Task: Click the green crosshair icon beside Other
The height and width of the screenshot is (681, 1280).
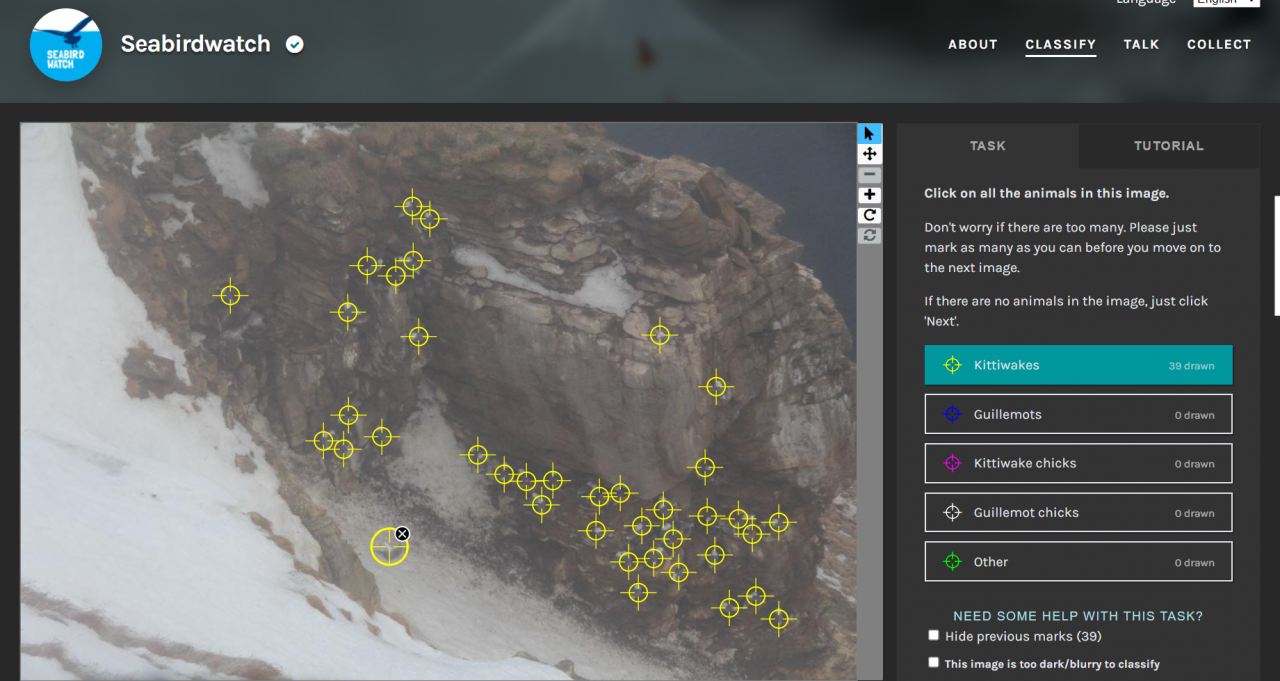Action: click(x=952, y=561)
